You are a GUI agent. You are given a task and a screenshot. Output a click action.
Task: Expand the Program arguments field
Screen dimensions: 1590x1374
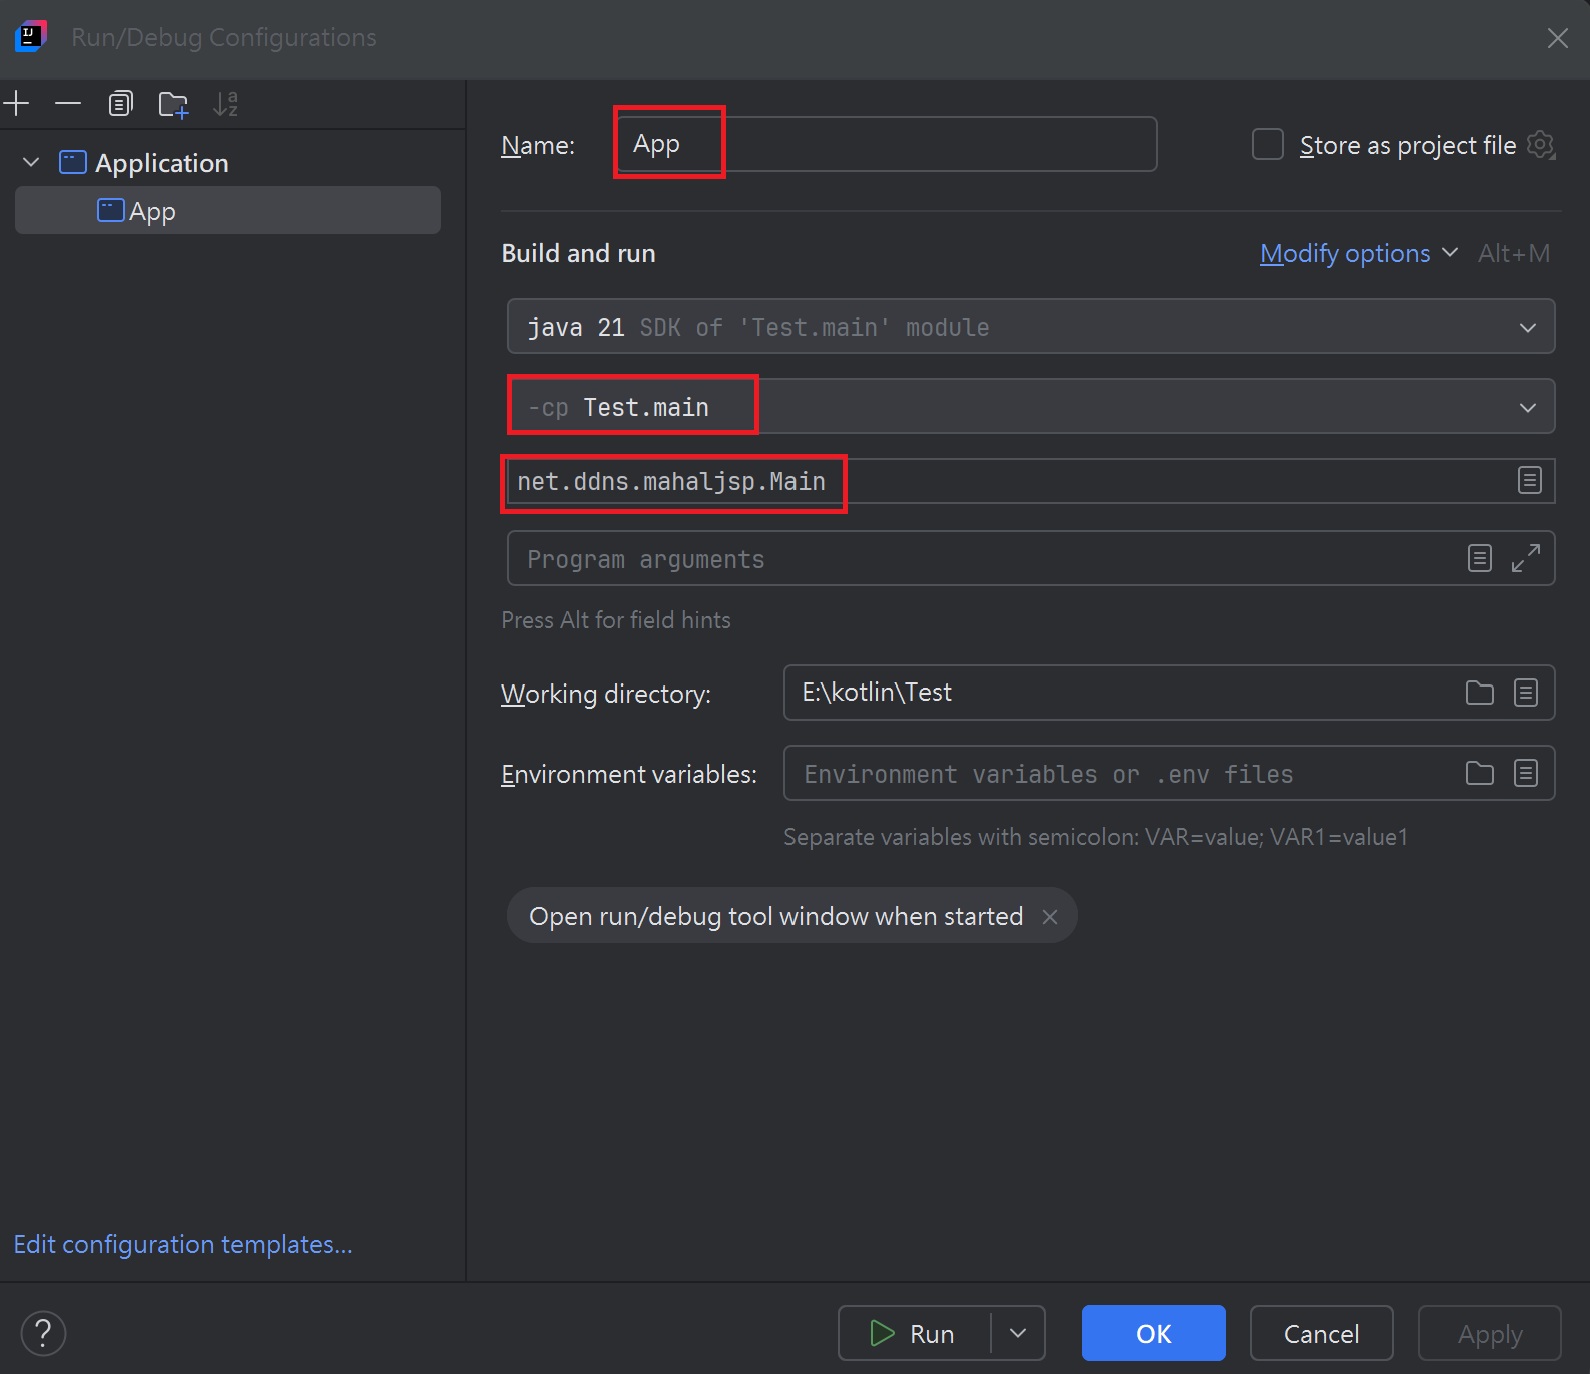(x=1525, y=558)
